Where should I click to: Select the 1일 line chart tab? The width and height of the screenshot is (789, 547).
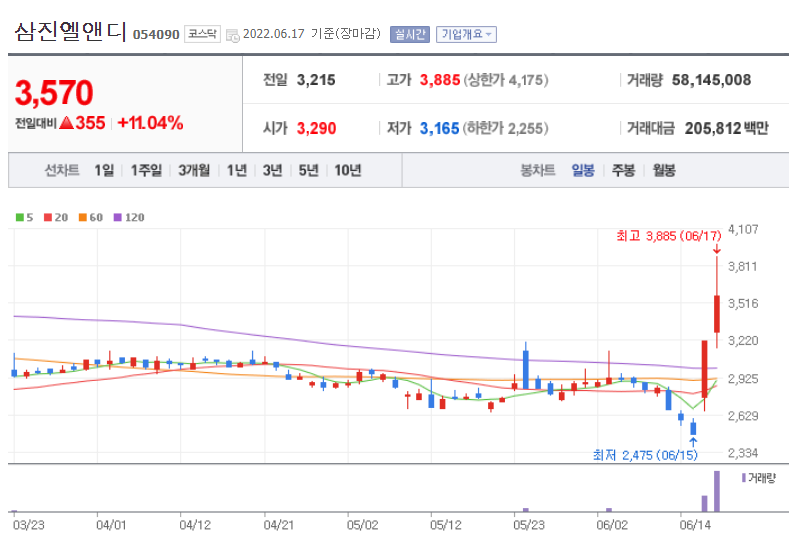(104, 170)
